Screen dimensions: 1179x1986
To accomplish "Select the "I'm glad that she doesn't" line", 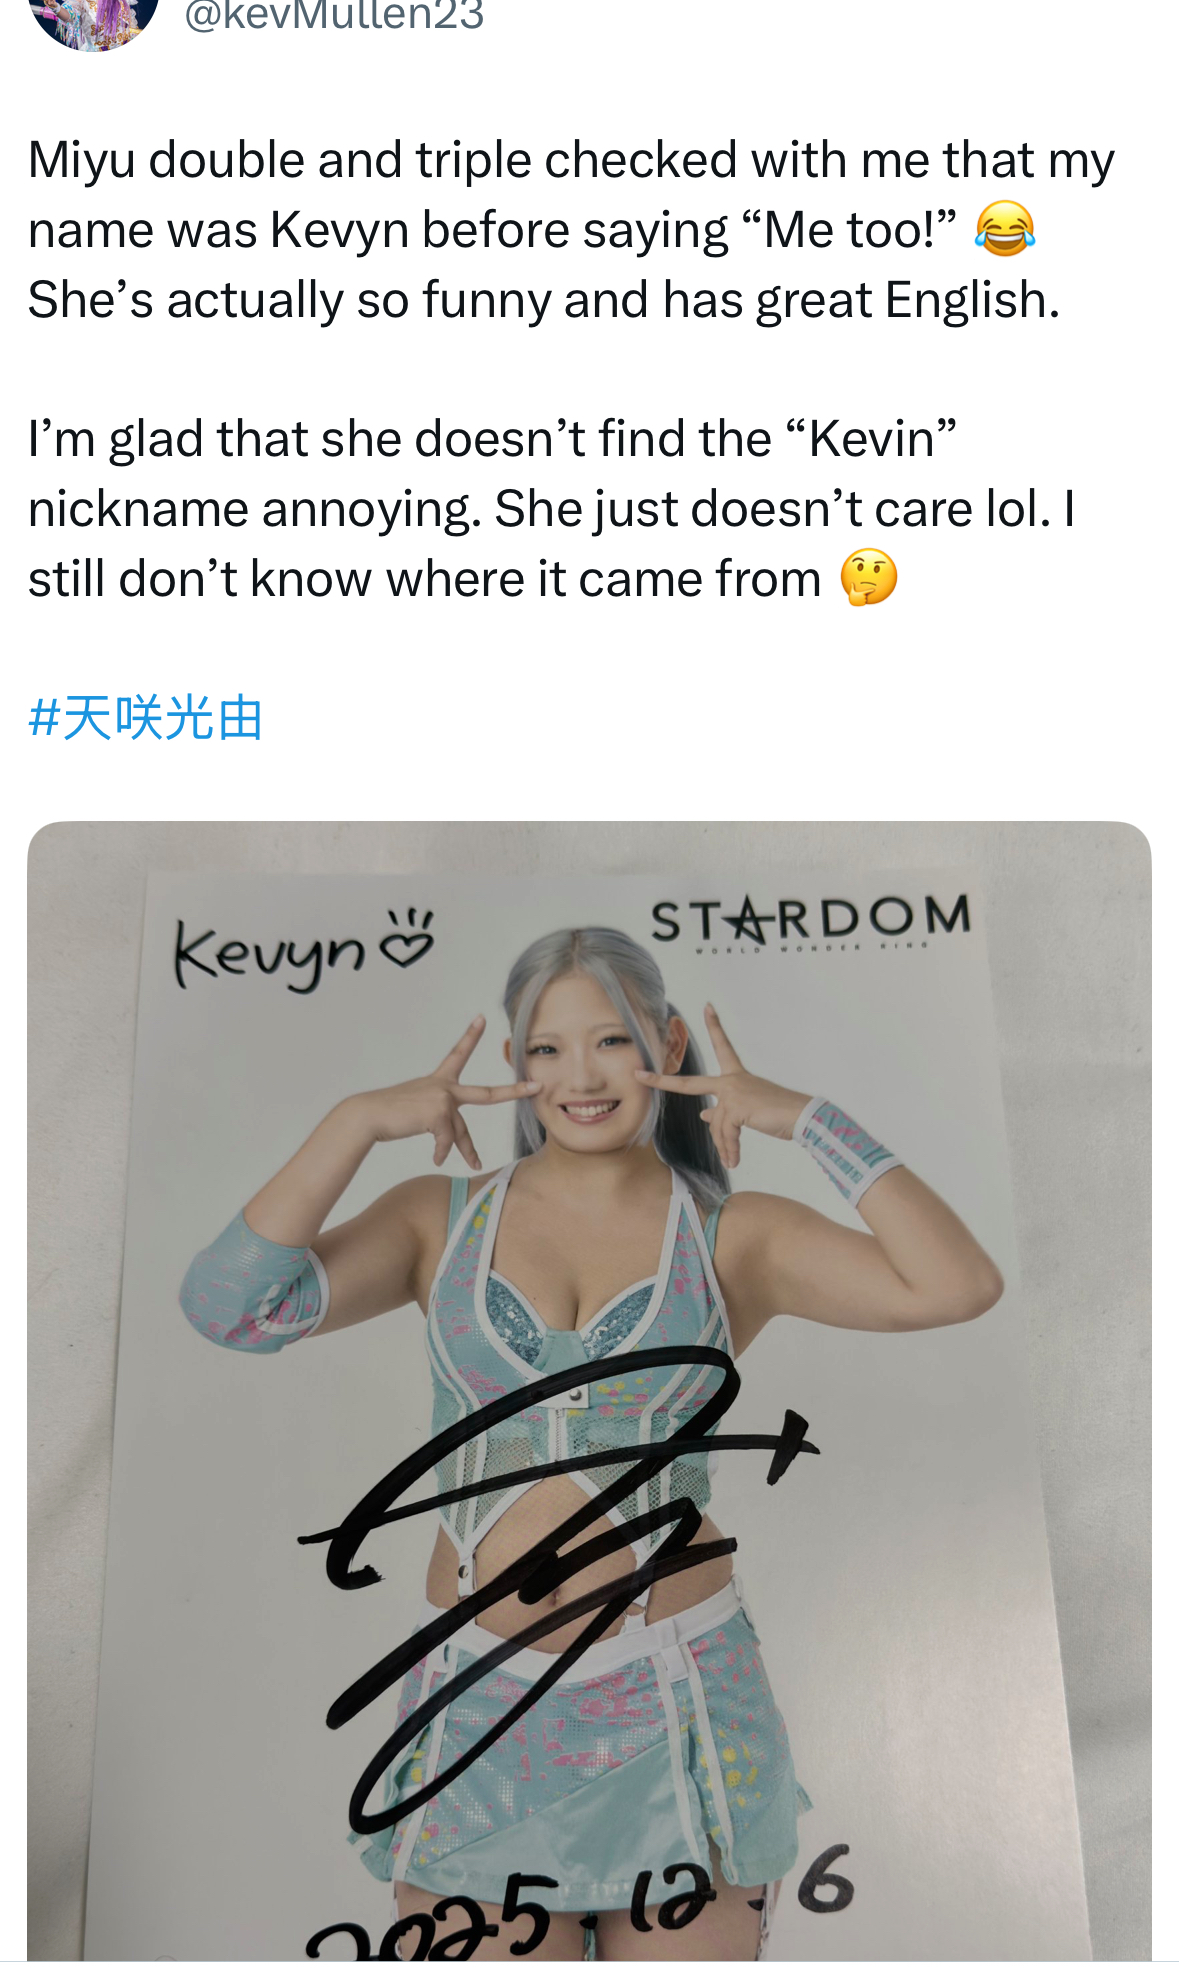I will [492, 439].
